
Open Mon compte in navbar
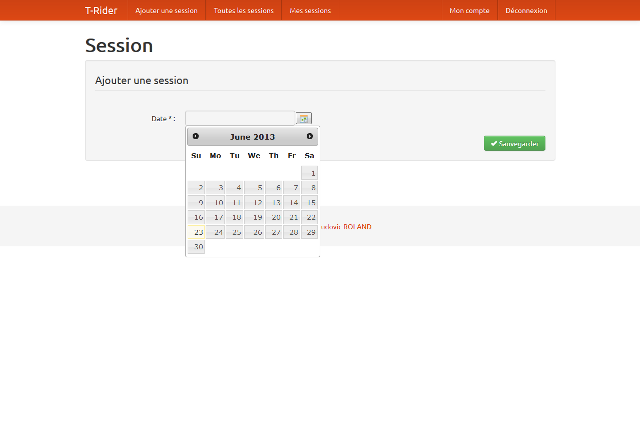point(469,10)
